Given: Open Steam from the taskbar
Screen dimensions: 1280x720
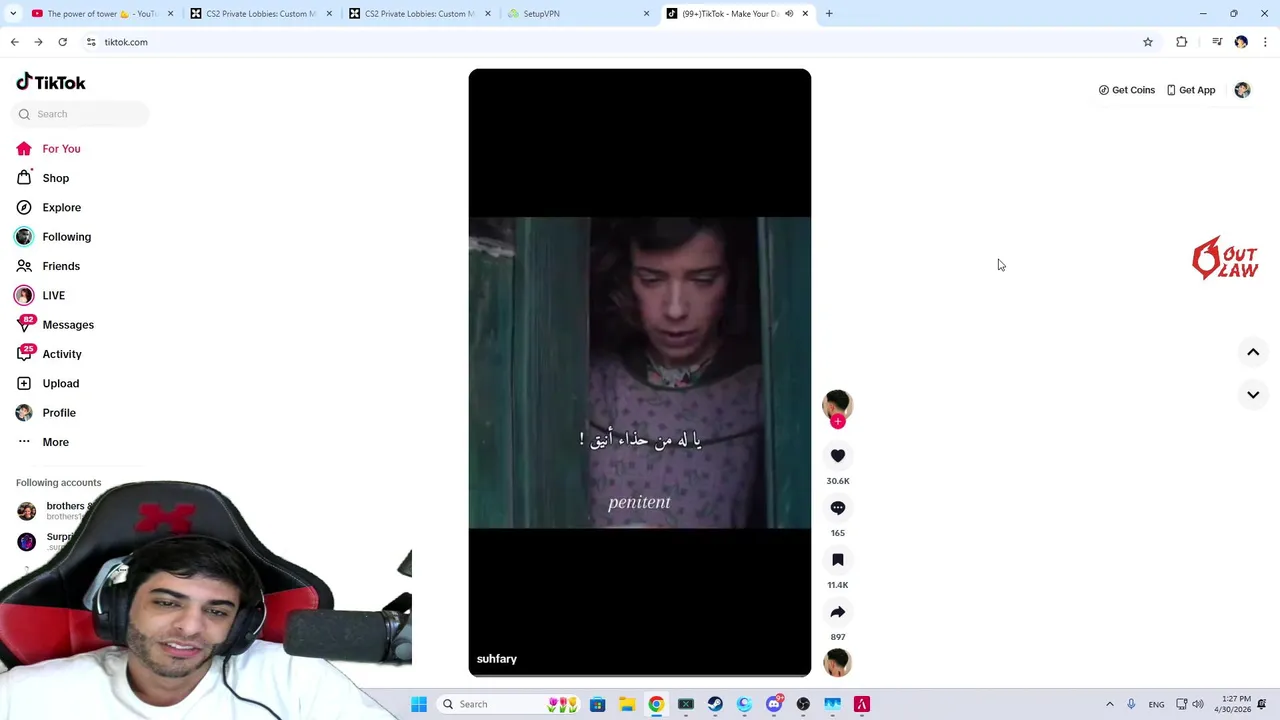Looking at the screenshot, I should [x=715, y=704].
